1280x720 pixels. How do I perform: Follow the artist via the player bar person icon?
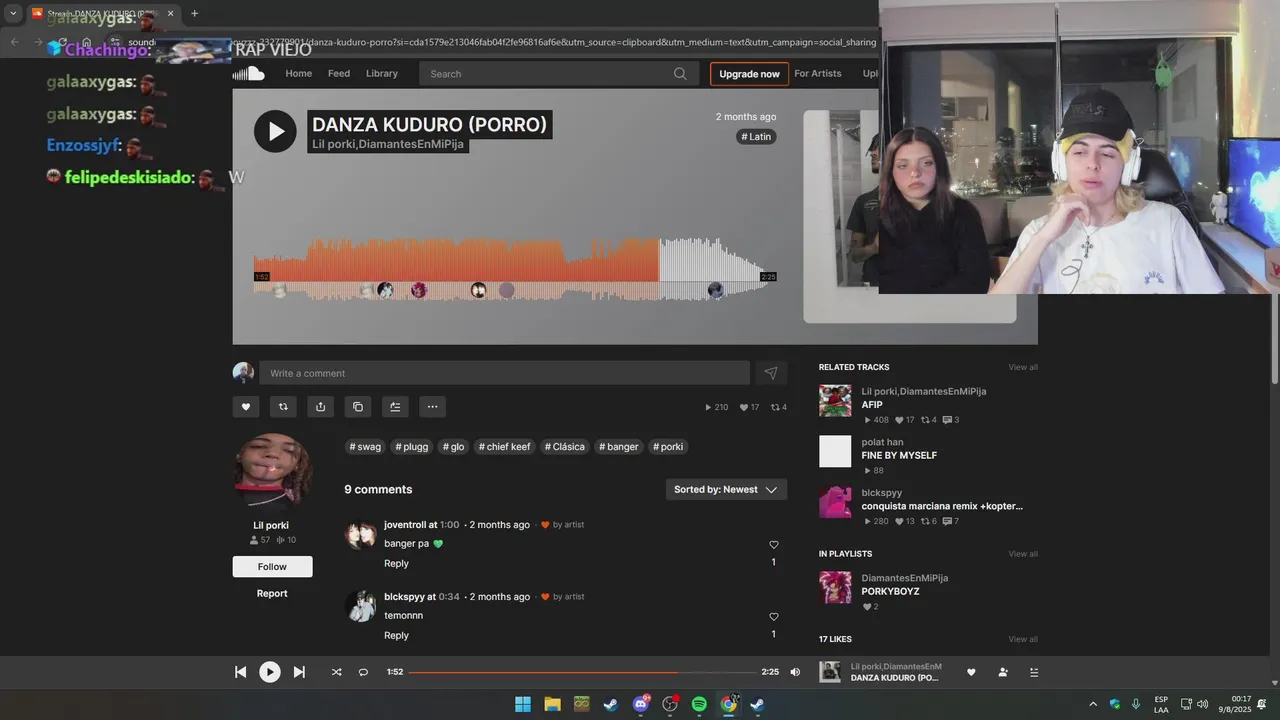(x=1003, y=672)
